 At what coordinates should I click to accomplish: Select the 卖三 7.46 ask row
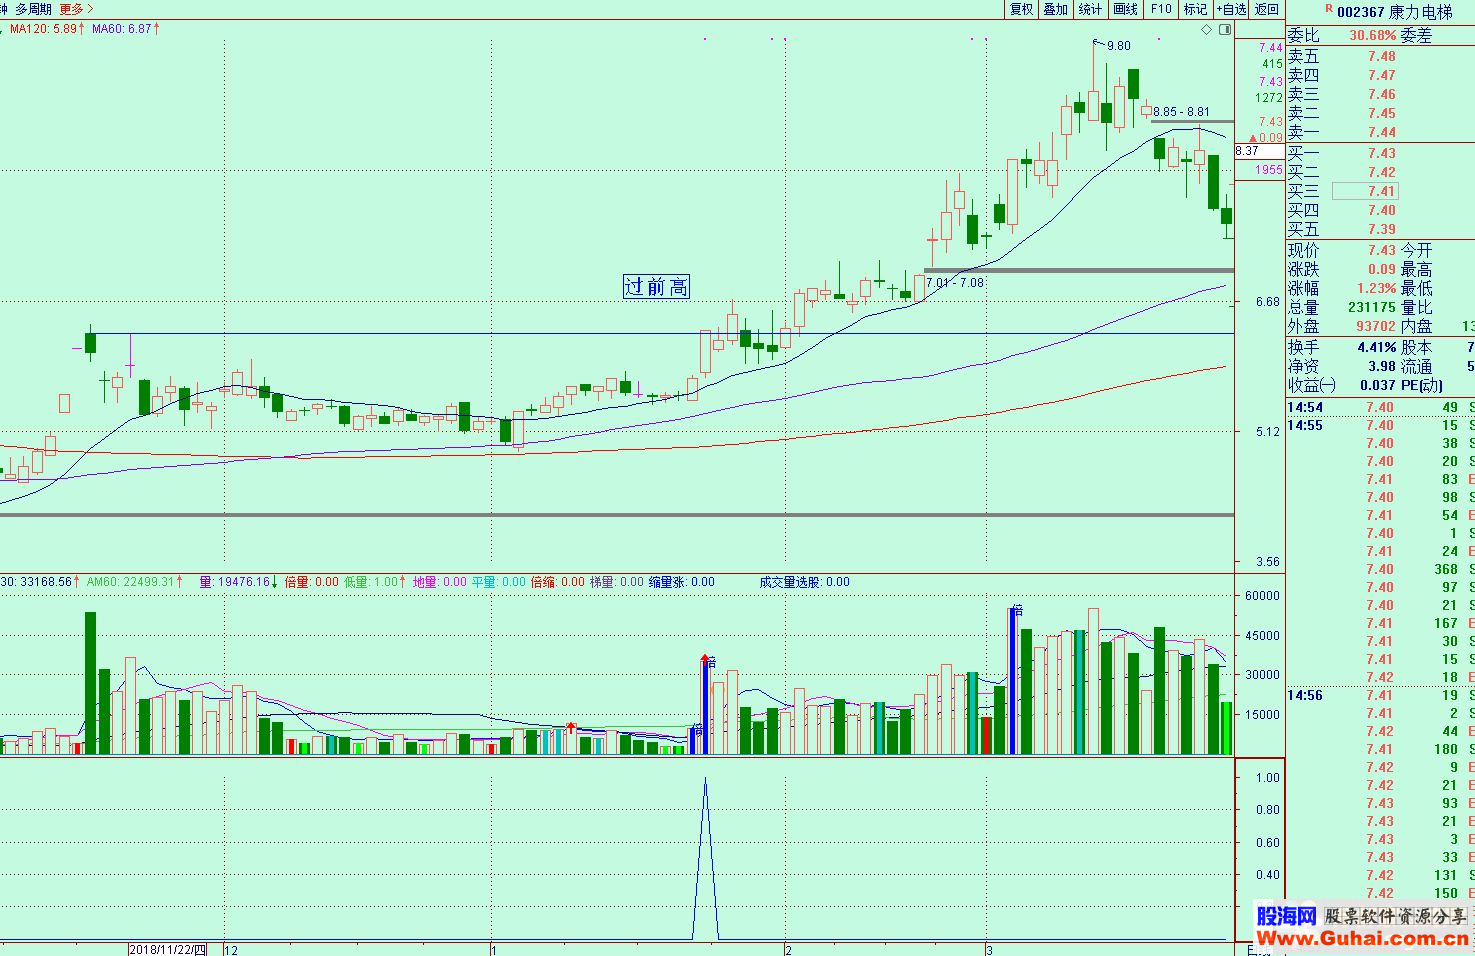click(1380, 95)
